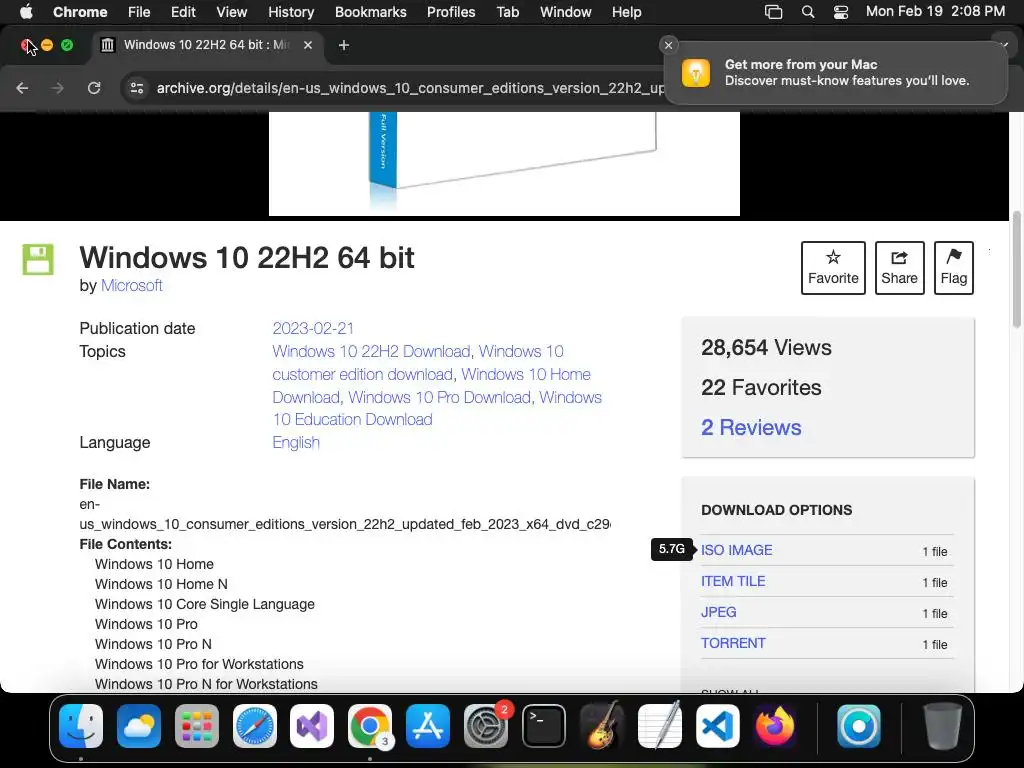
Task: Open Safari from the Dock
Action: (x=255, y=726)
